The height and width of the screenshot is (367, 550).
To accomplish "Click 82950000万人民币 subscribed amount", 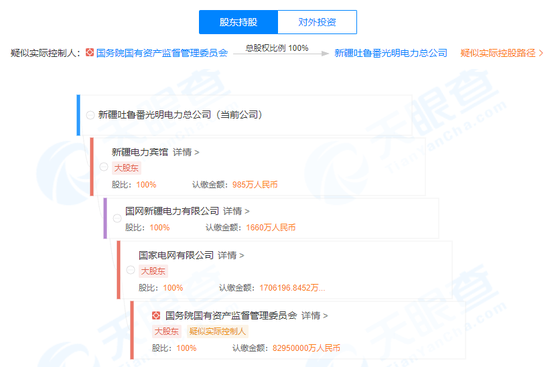I will click(x=306, y=348).
